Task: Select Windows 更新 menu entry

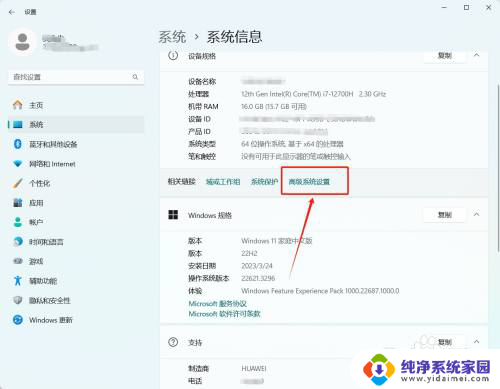Action: point(51,320)
